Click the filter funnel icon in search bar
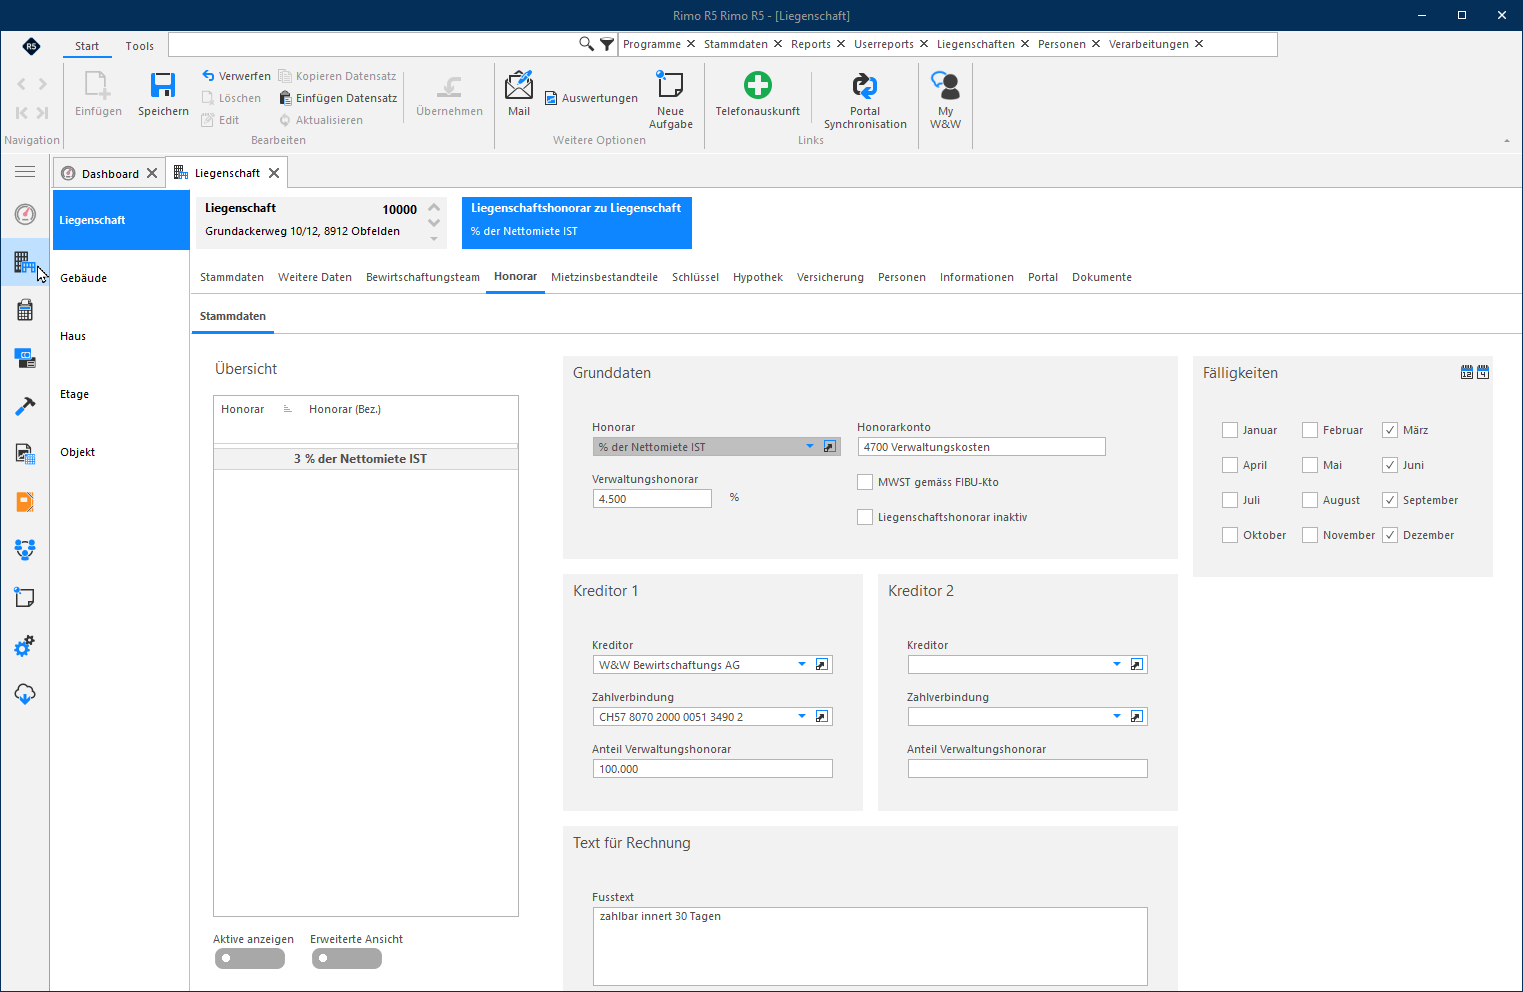Screen dimensions: 1523x992 pos(607,44)
